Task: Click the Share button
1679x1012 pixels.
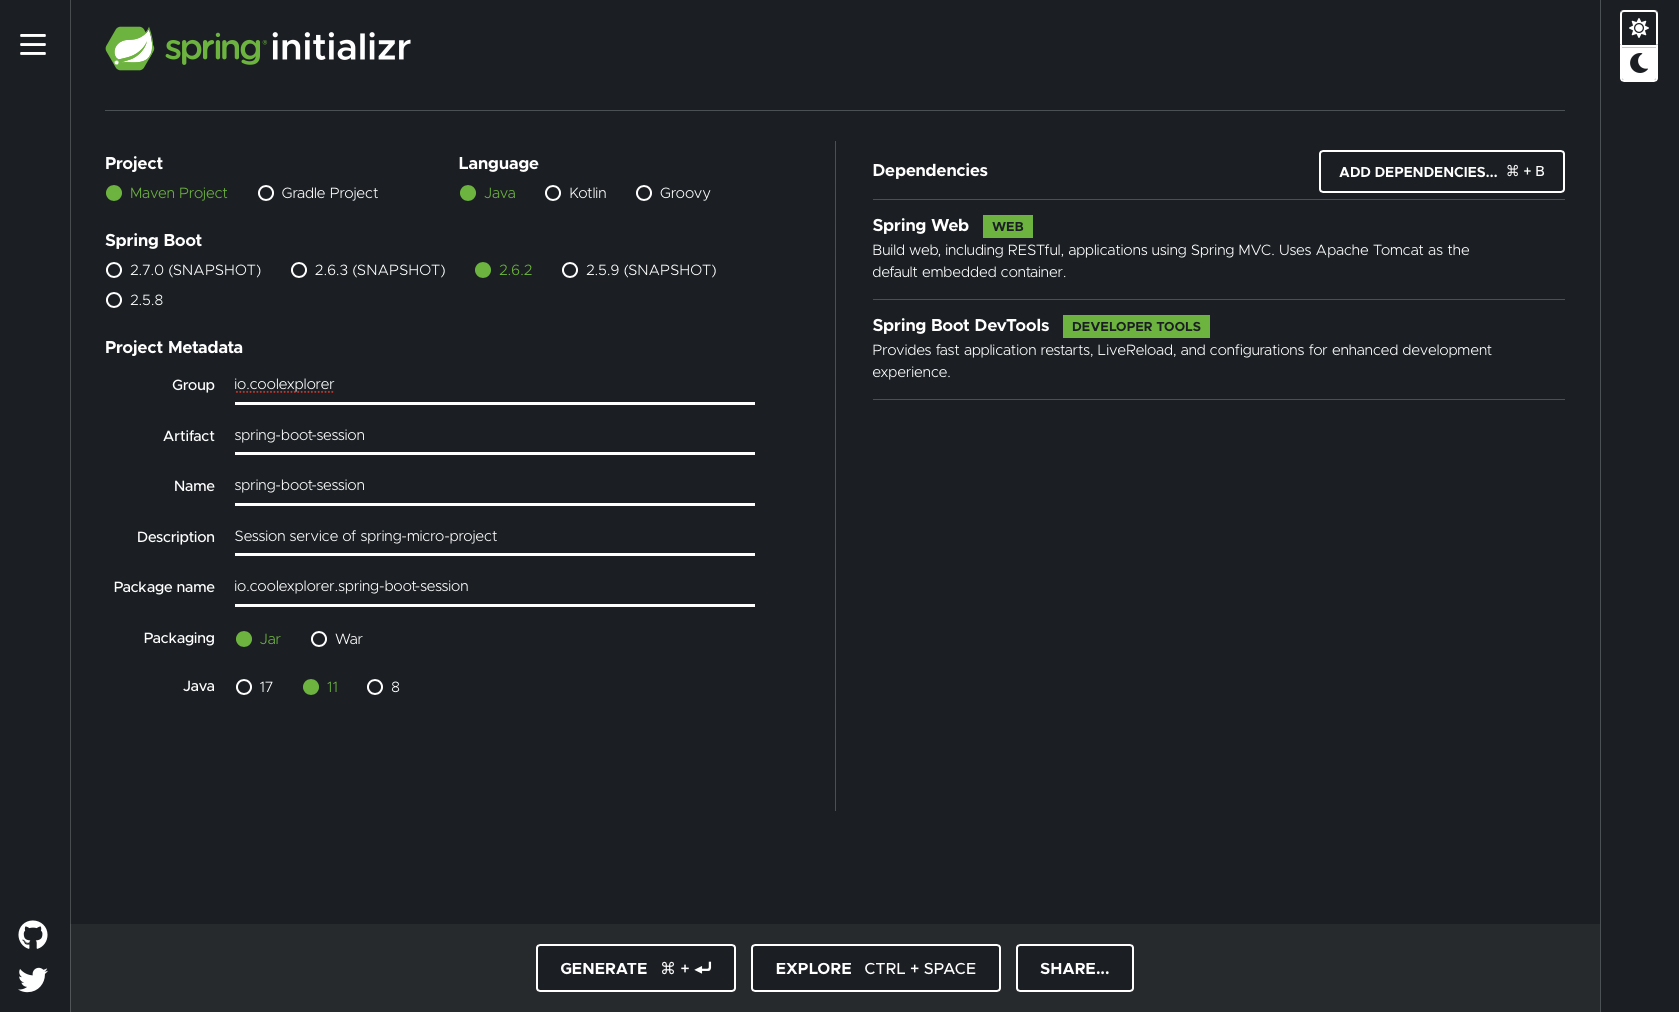Action: point(1075,968)
